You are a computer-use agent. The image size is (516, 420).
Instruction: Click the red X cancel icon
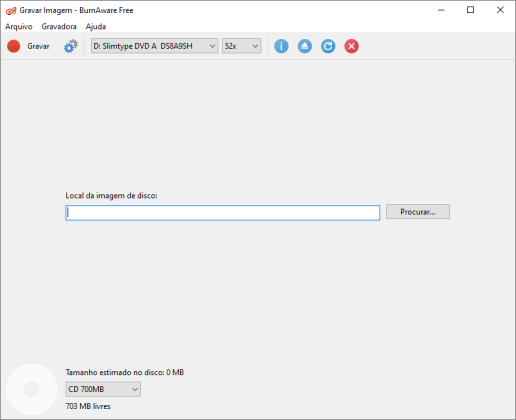point(351,46)
